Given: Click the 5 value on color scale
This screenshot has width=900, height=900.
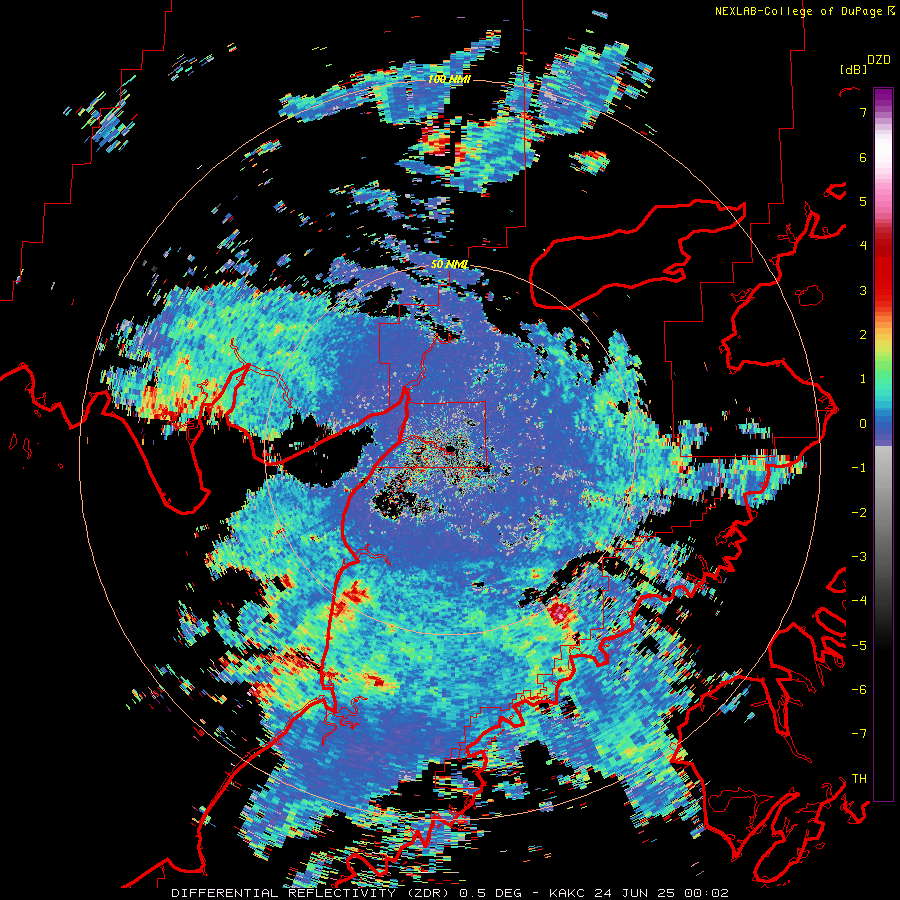Looking at the screenshot, I should click(x=863, y=201).
